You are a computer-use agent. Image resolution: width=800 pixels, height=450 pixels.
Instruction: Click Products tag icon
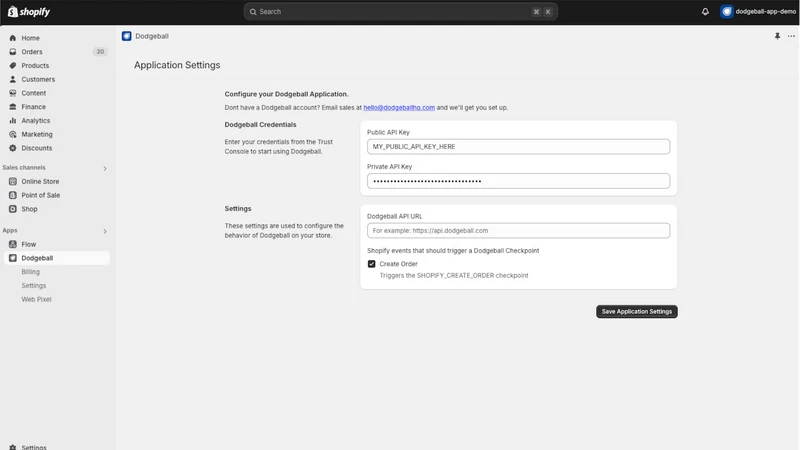(x=13, y=65)
